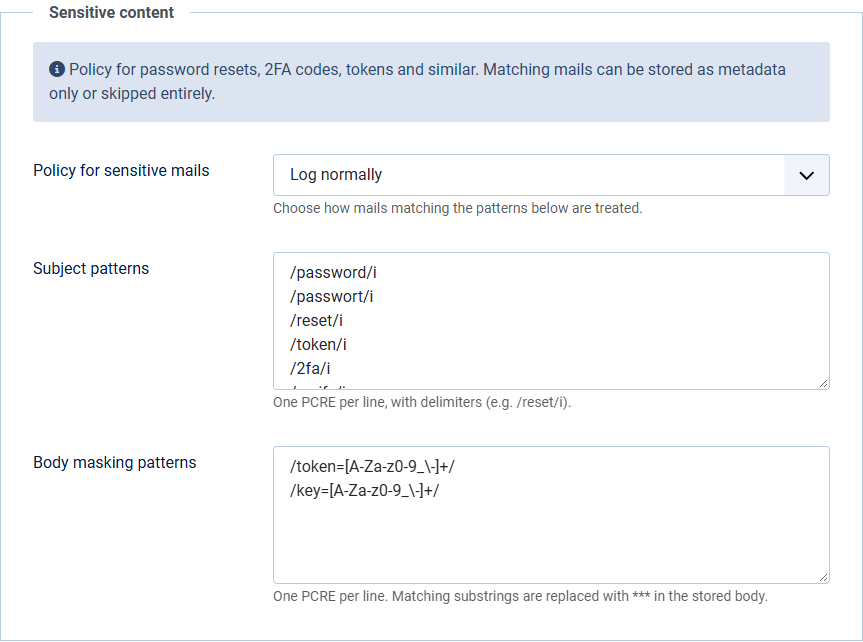The height and width of the screenshot is (642, 863).
Task: Click into the Body masking patterns textarea
Action: pyautogui.click(x=551, y=515)
